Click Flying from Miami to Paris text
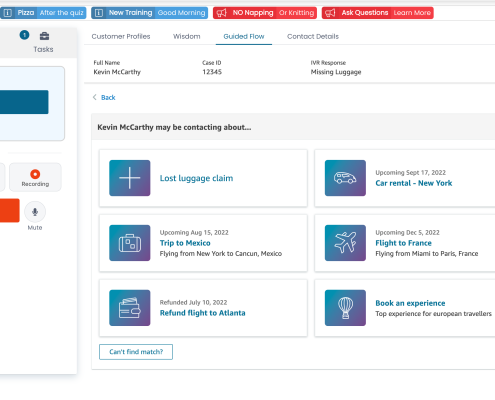The height and width of the screenshot is (400, 495). pyautogui.click(x=427, y=254)
